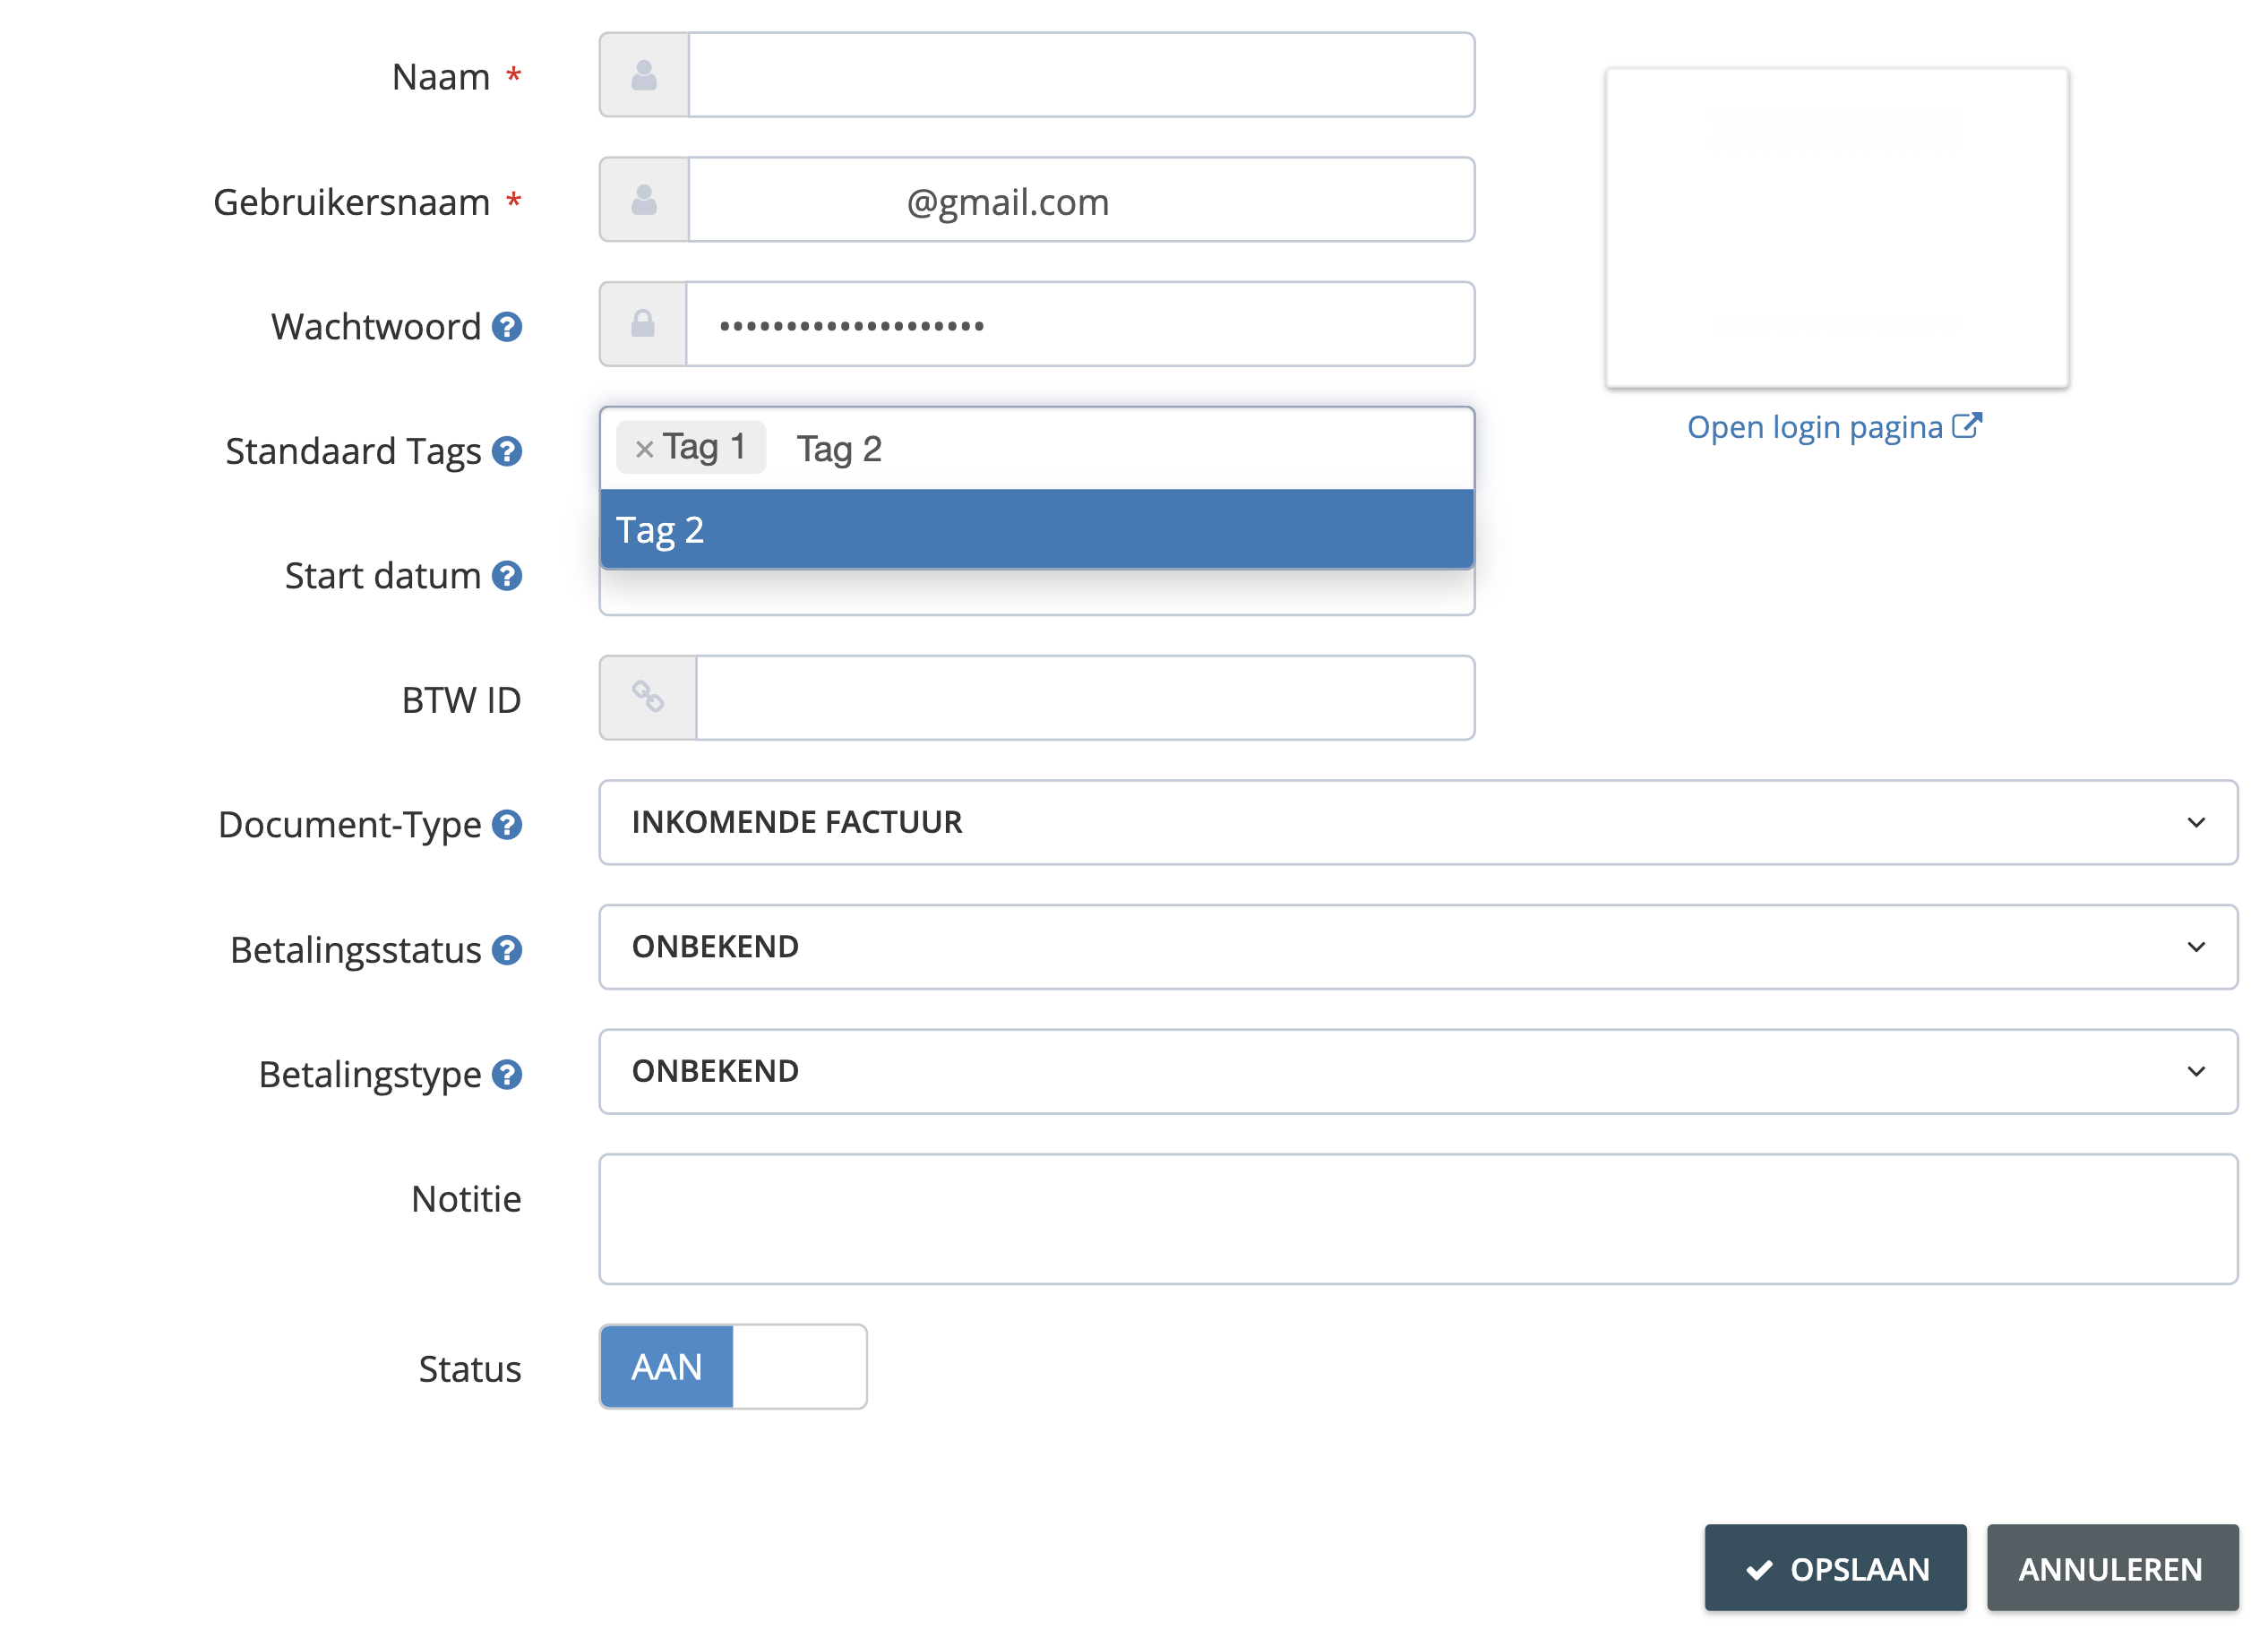This screenshot has width=2268, height=1629.
Task: Click the external link icon after Open login pagina
Action: click(1966, 426)
